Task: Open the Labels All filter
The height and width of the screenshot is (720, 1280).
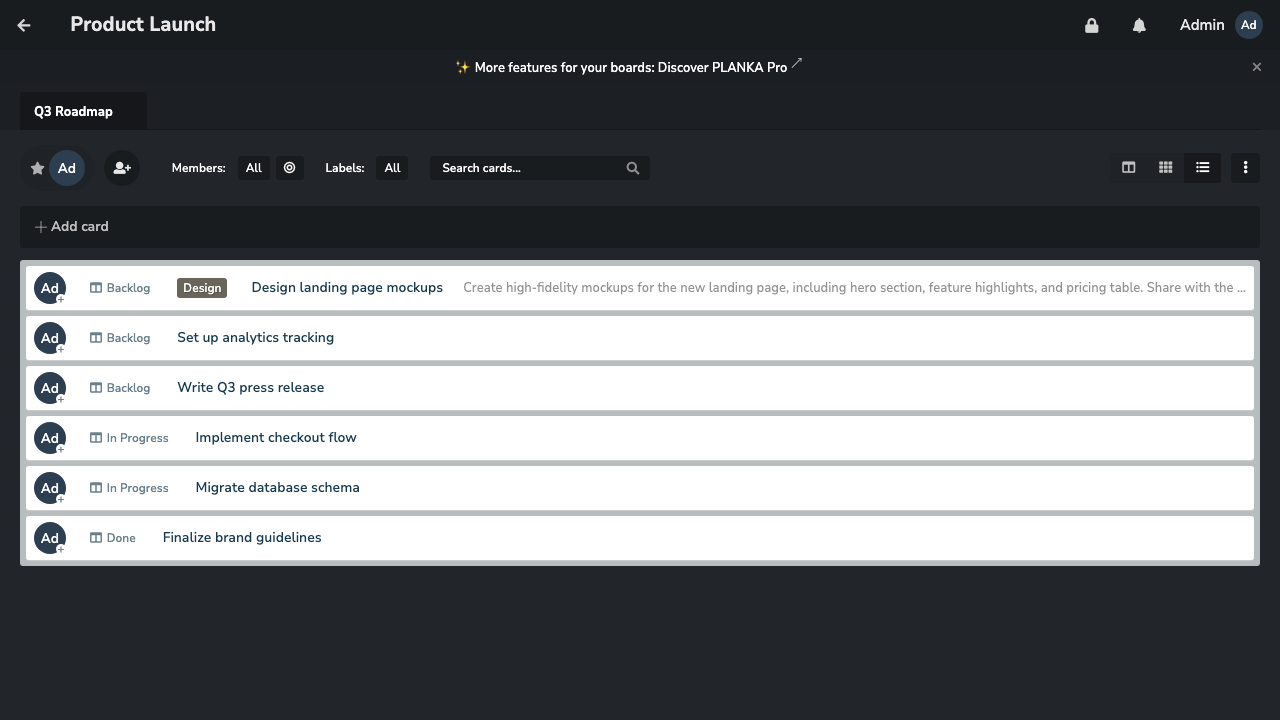Action: coord(392,168)
